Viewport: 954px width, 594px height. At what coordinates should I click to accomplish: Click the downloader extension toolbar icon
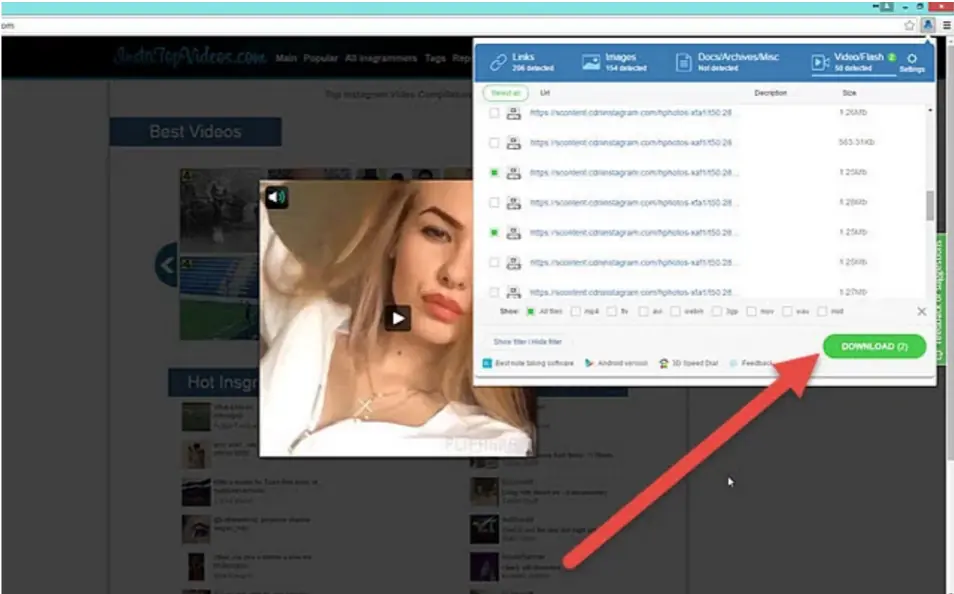pyautogui.click(x=928, y=25)
